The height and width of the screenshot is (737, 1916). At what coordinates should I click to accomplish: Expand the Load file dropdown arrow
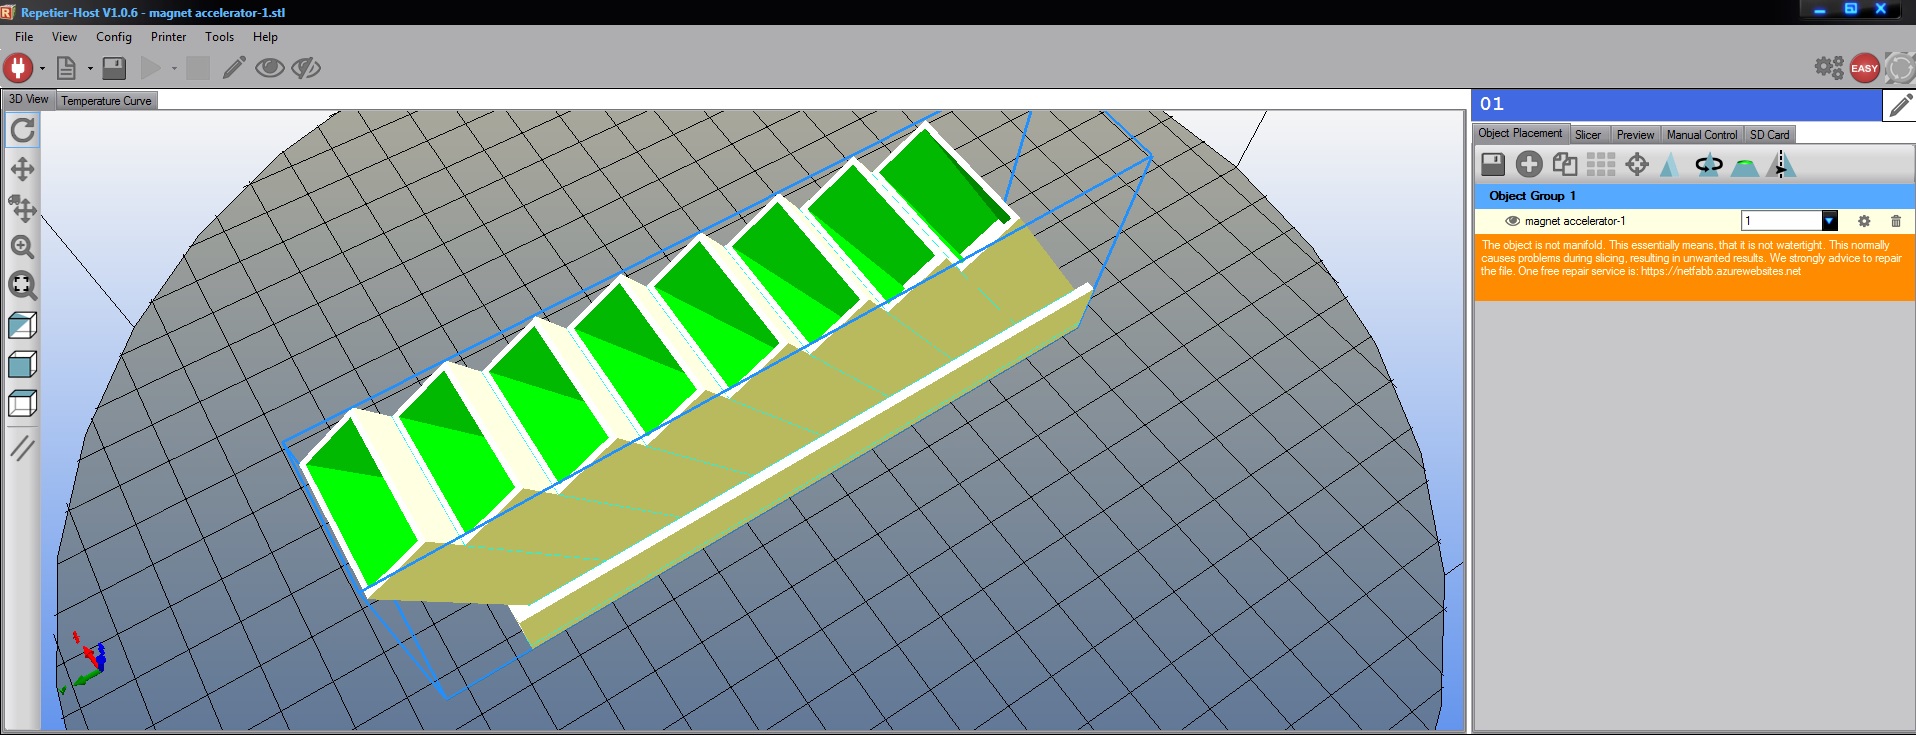tap(90, 69)
